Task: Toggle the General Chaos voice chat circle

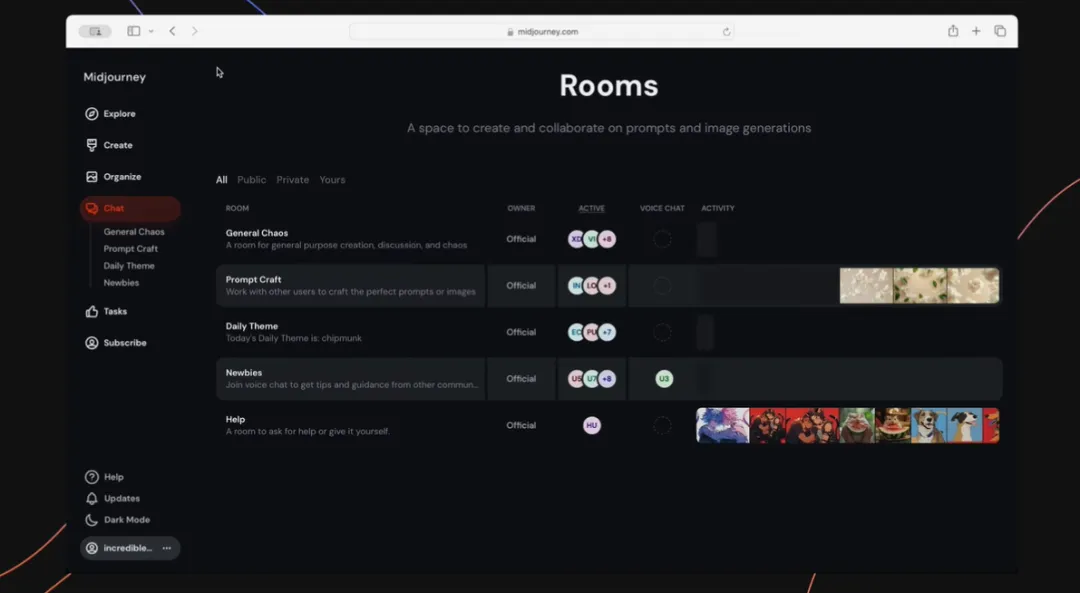Action: click(662, 239)
